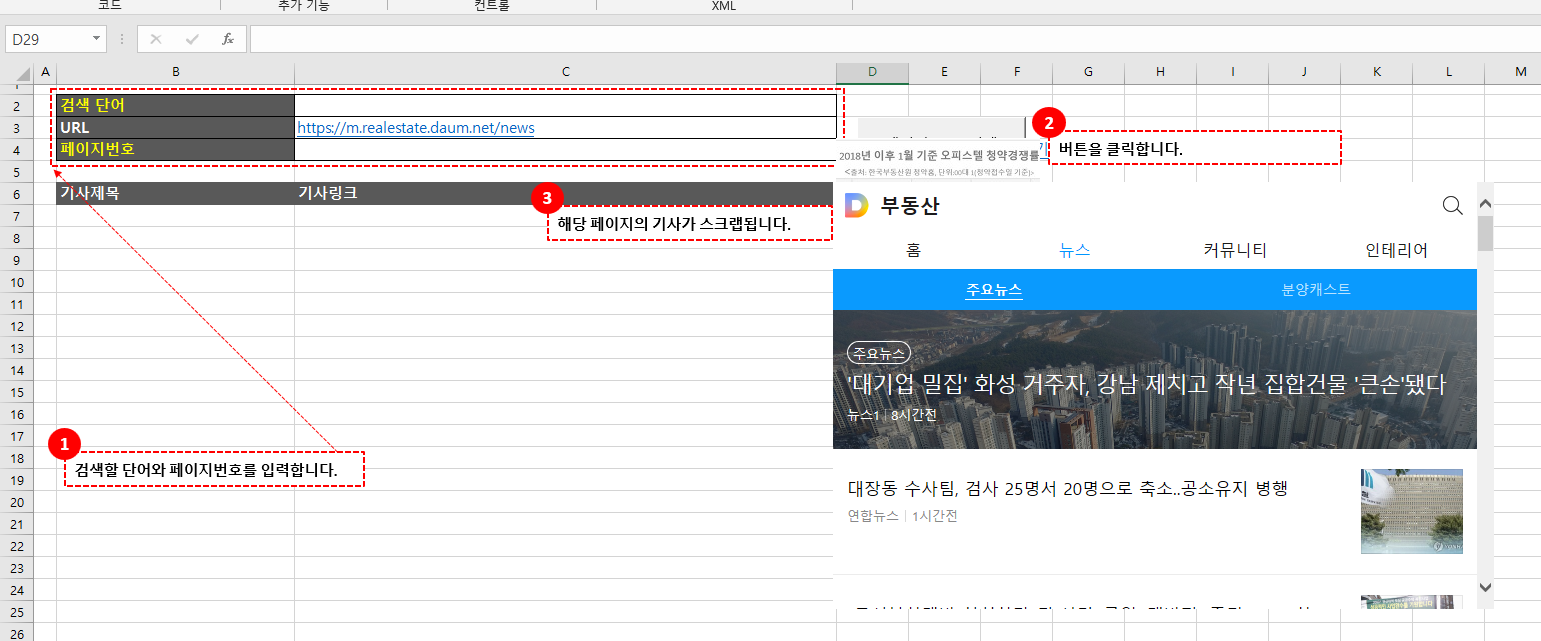
Task: Click the 부동산 site title
Action: click(x=910, y=206)
